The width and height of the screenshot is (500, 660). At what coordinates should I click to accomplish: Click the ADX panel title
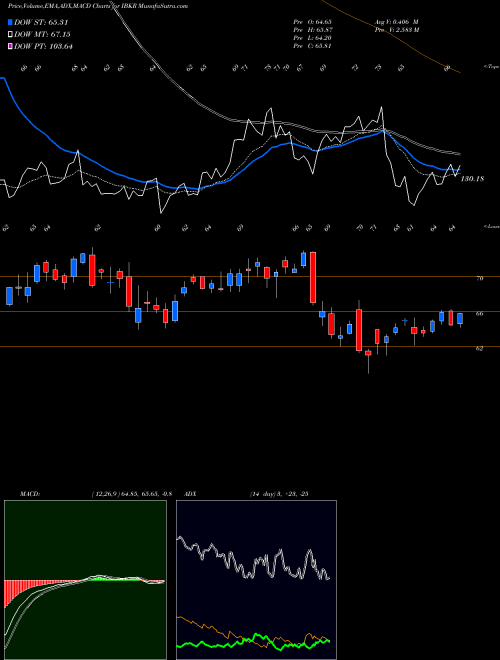coord(191,494)
